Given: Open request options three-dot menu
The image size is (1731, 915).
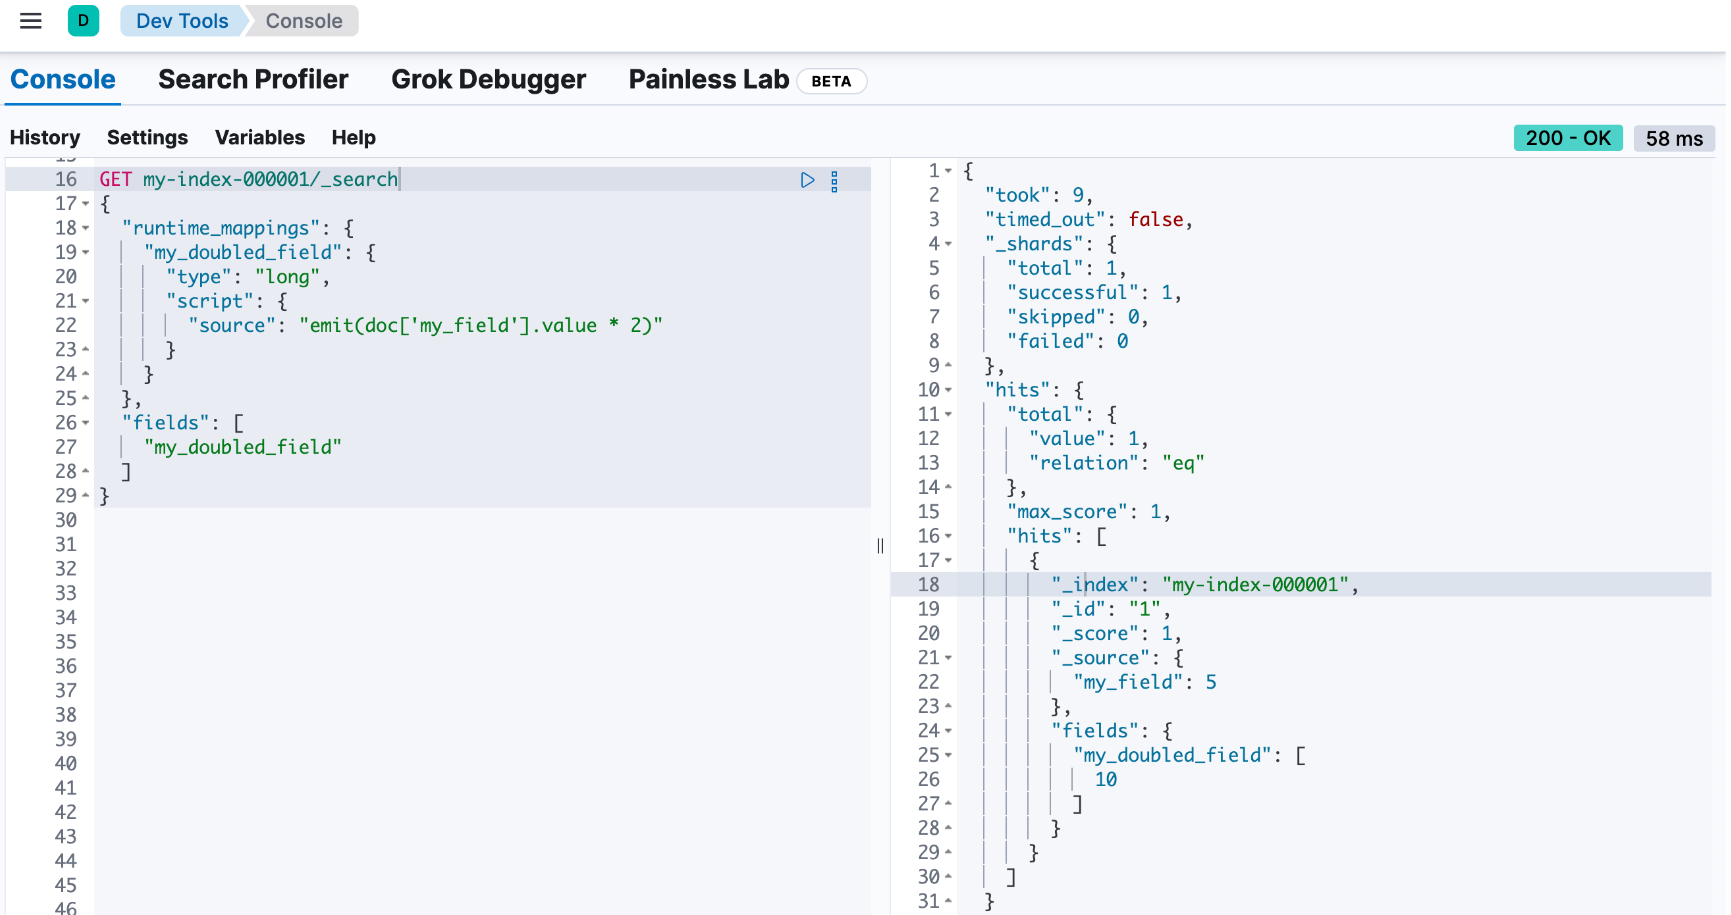Looking at the screenshot, I should [x=834, y=180].
